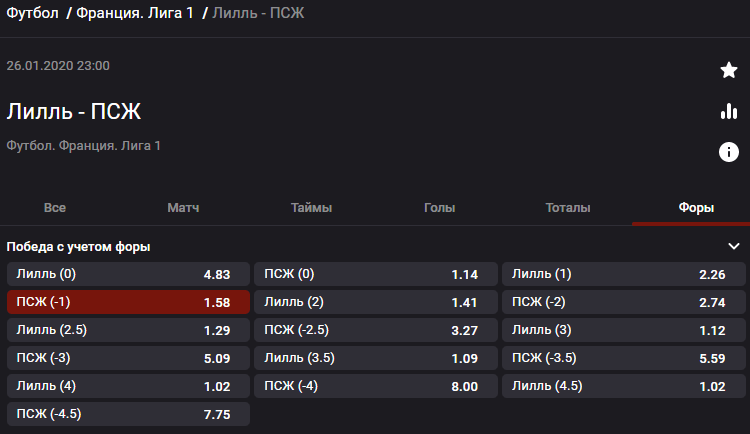Choose ПСЖ (-4.5) odds 7.75
The height and width of the screenshot is (434, 750).
128,414
